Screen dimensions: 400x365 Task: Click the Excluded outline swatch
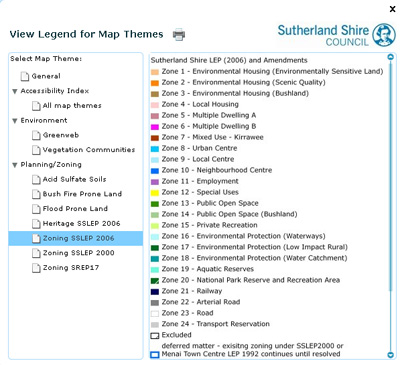(x=155, y=336)
